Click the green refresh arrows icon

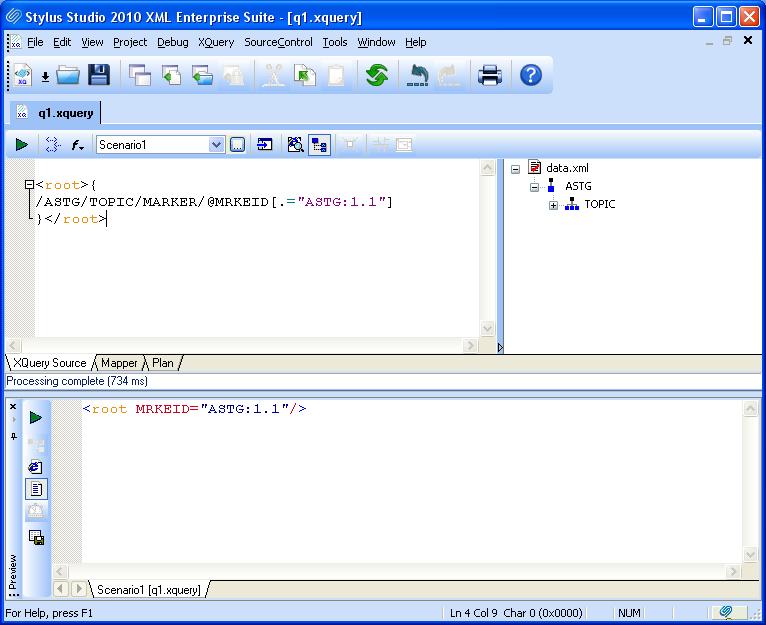(377, 75)
